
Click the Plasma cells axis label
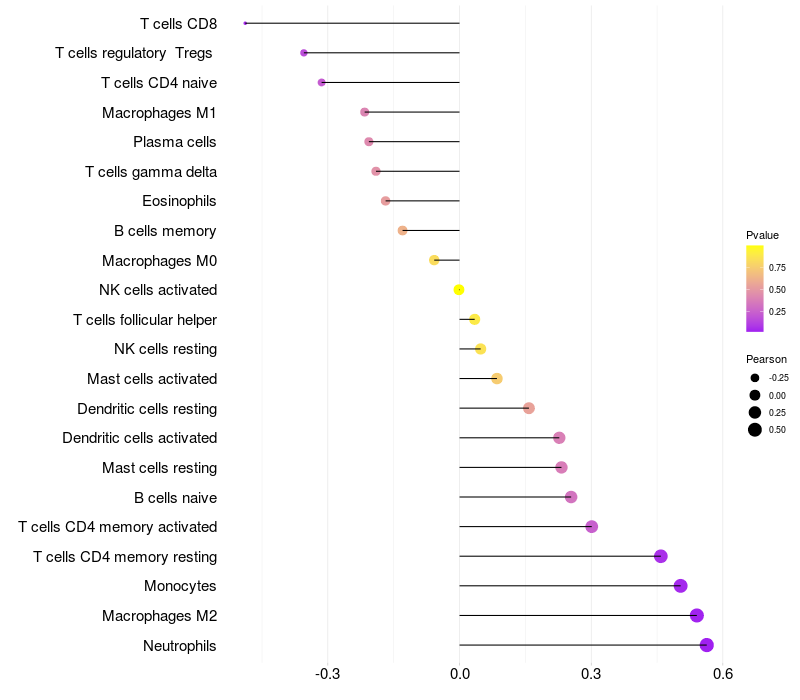tap(175, 142)
